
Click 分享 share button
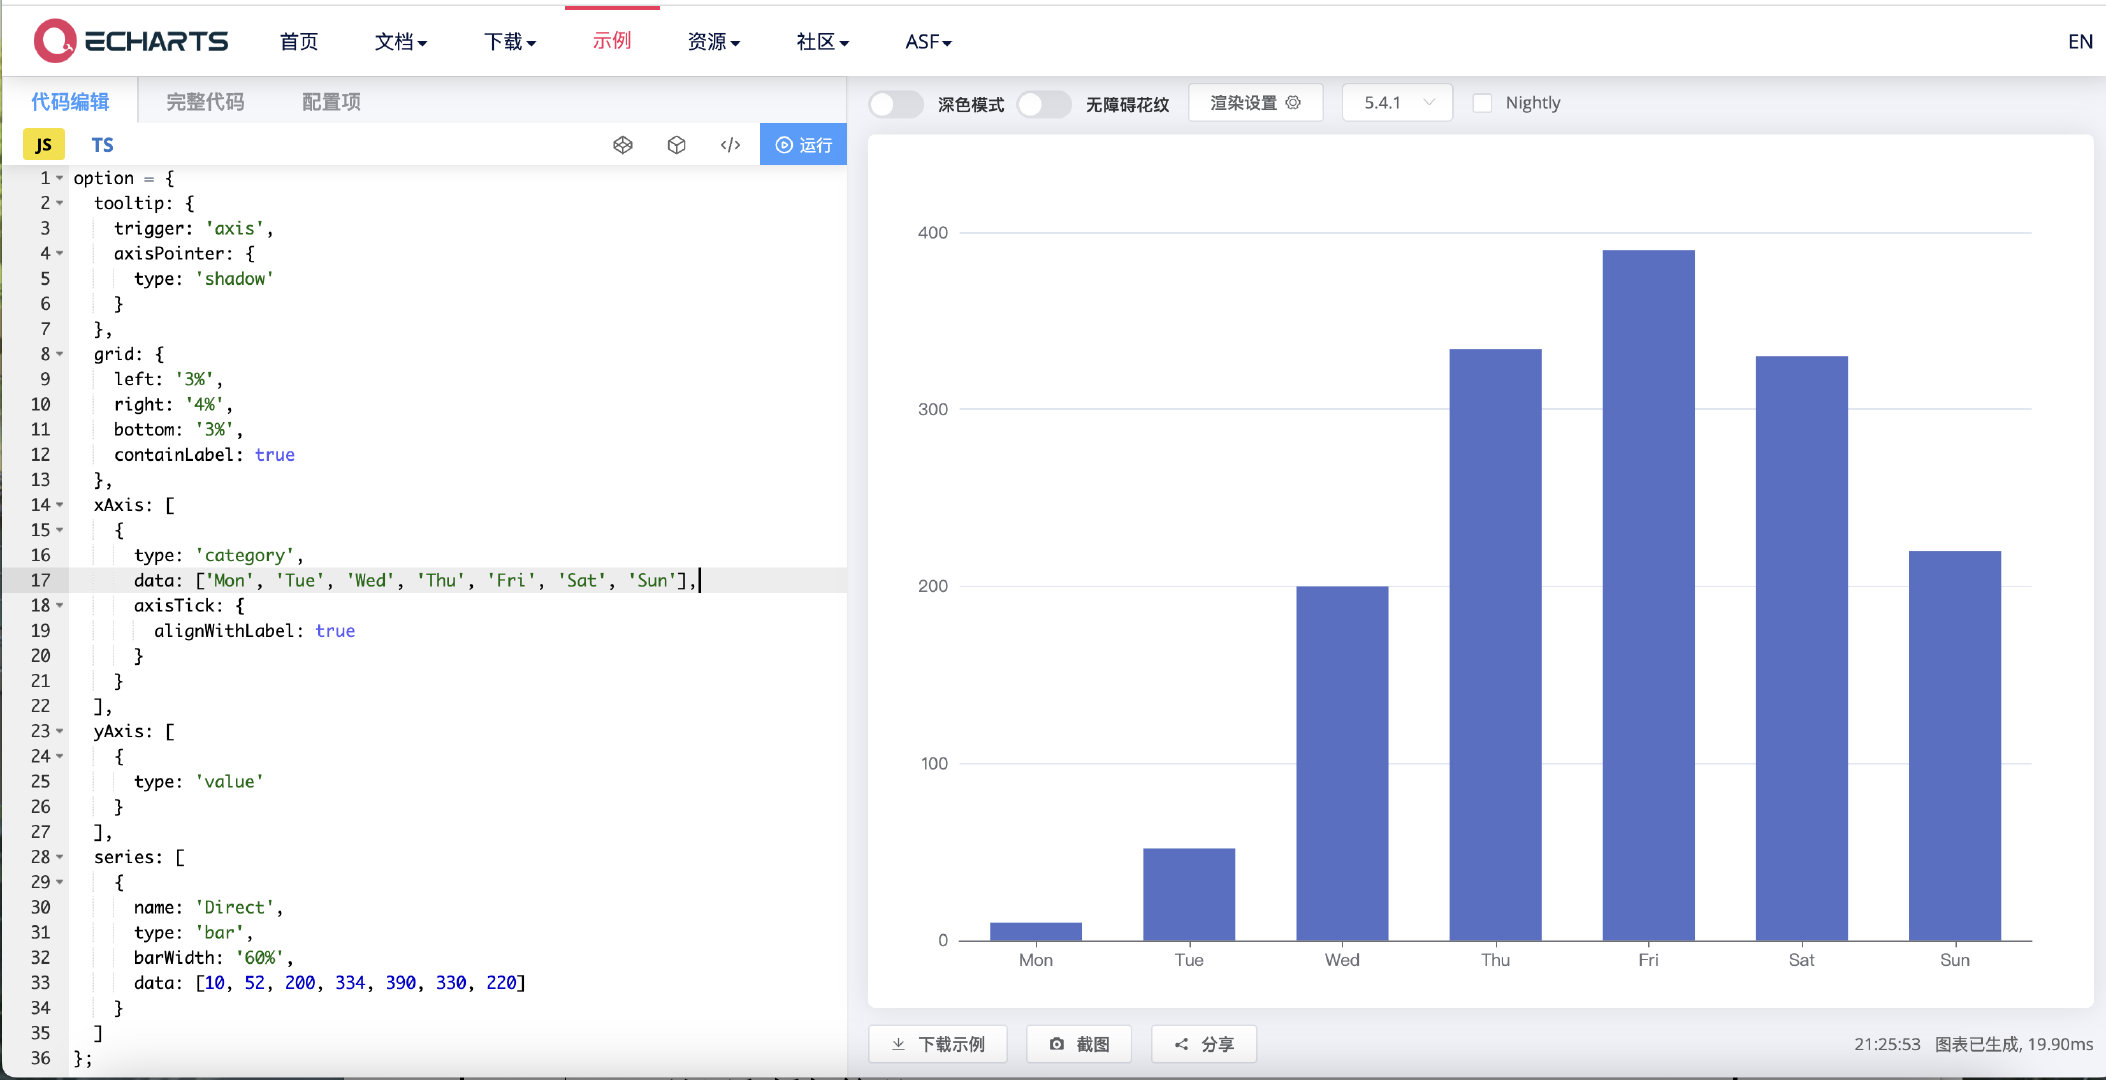point(1204,1044)
